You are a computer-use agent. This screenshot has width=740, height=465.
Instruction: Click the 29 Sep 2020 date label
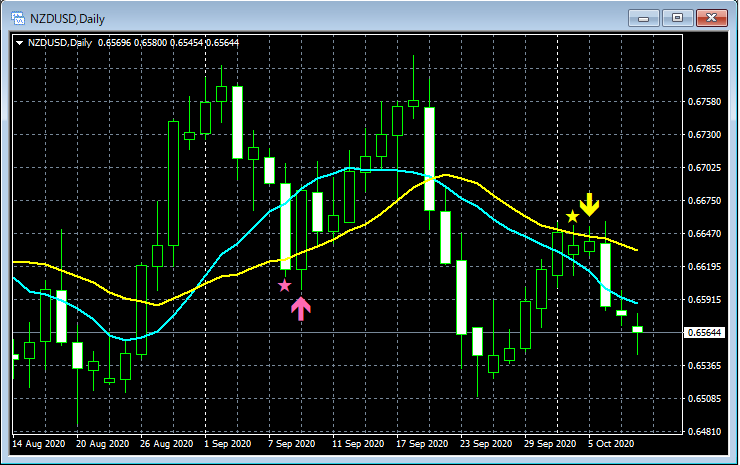550,444
